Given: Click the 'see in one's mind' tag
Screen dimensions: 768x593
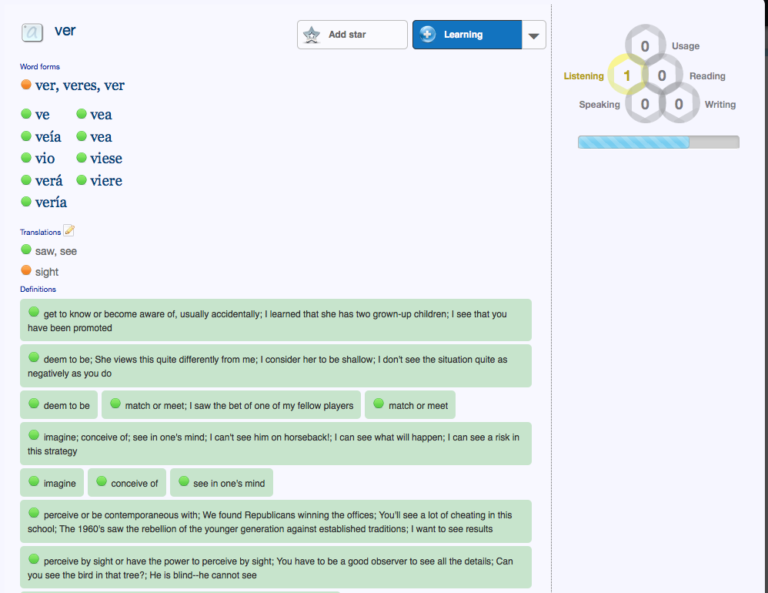Looking at the screenshot, I should point(221,483).
